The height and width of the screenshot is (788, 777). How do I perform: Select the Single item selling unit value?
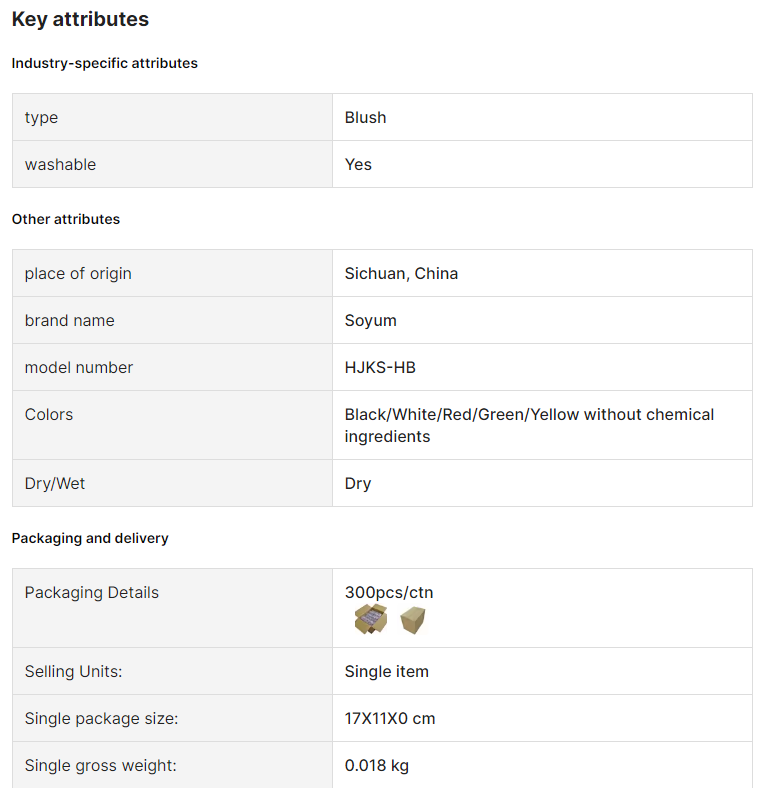coord(386,671)
